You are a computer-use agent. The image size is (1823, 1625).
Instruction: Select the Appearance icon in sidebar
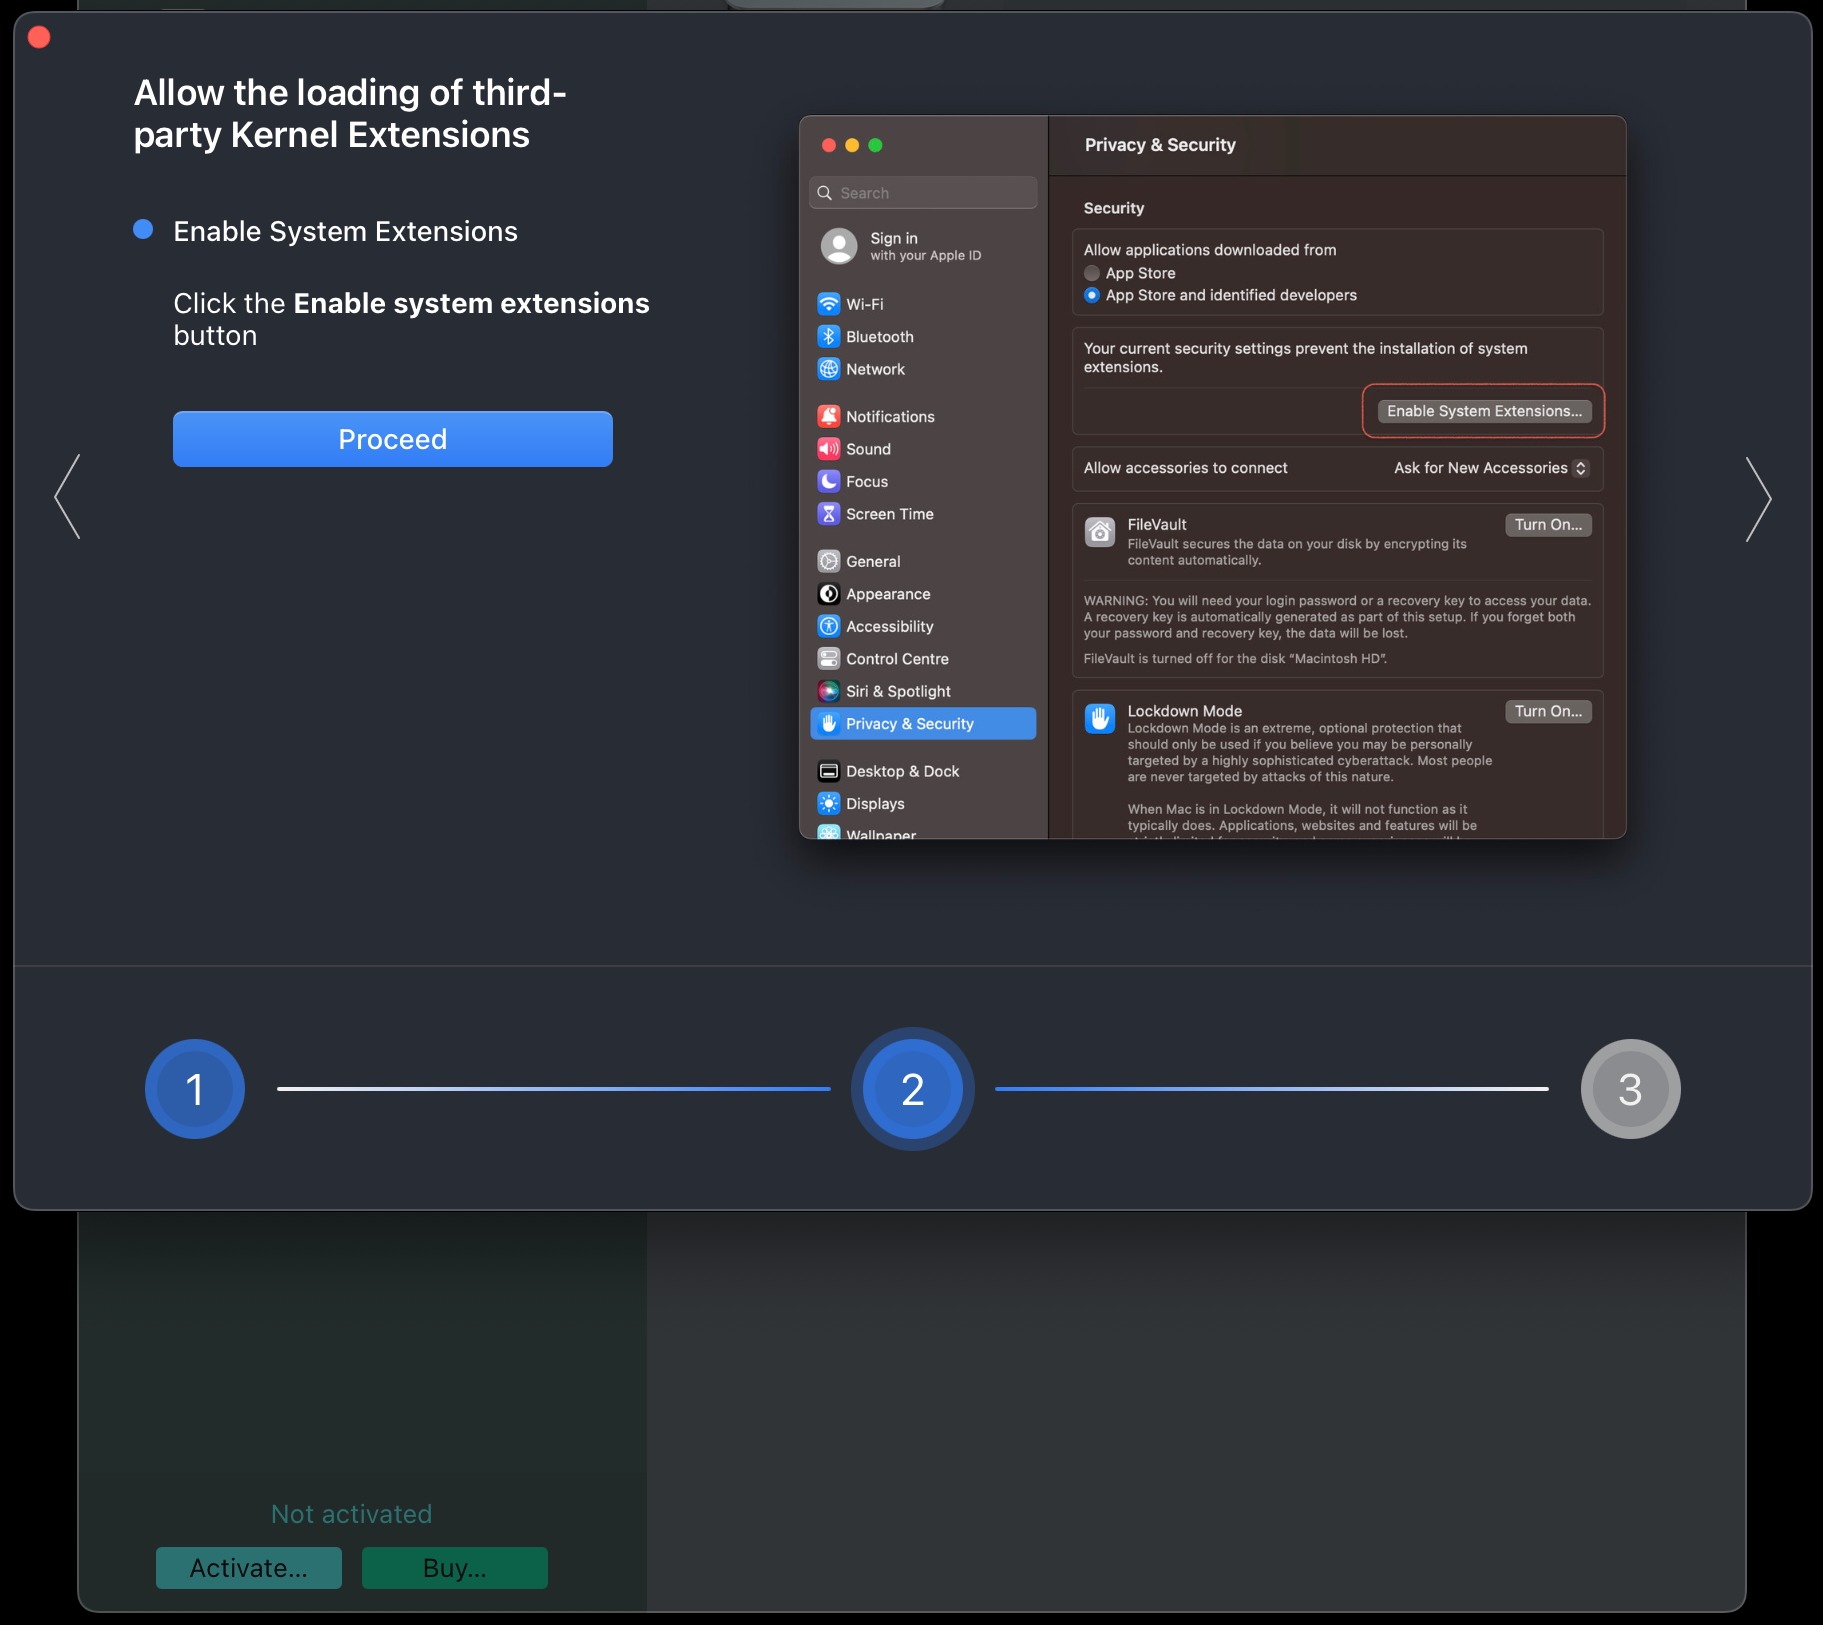coord(829,594)
